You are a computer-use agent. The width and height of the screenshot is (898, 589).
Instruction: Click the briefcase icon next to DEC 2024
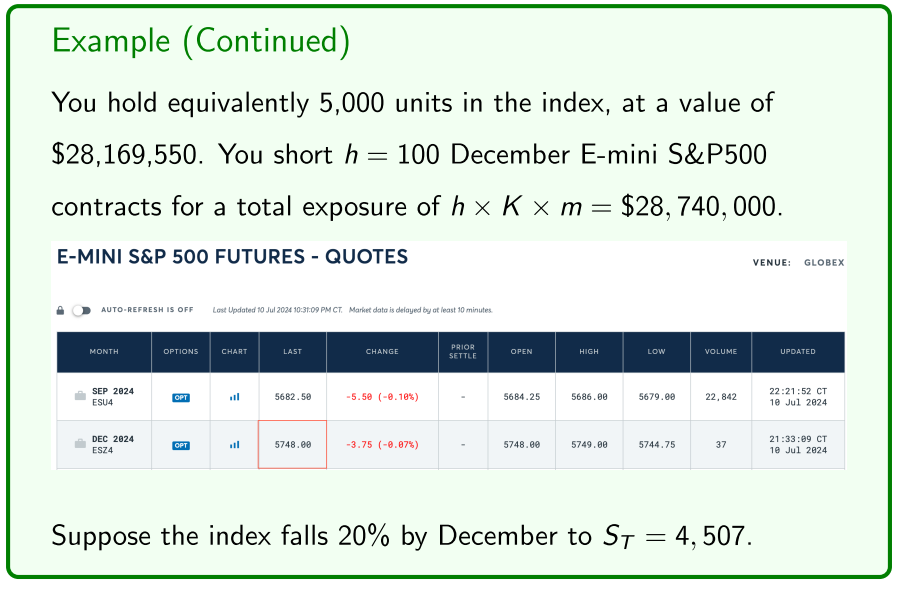(80, 445)
